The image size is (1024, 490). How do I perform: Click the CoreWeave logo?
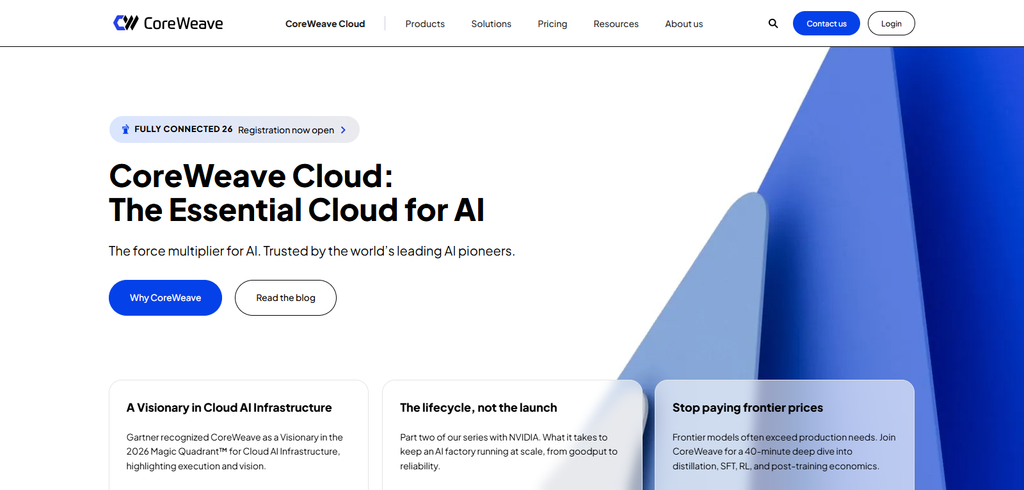pos(168,23)
